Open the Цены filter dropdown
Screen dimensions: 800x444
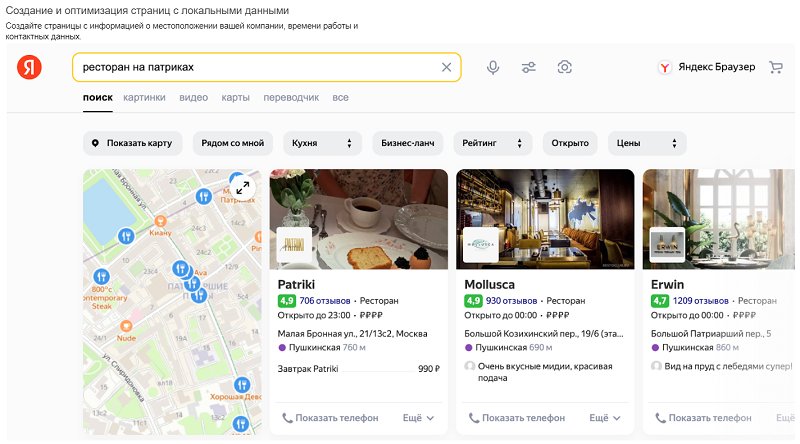(x=647, y=143)
